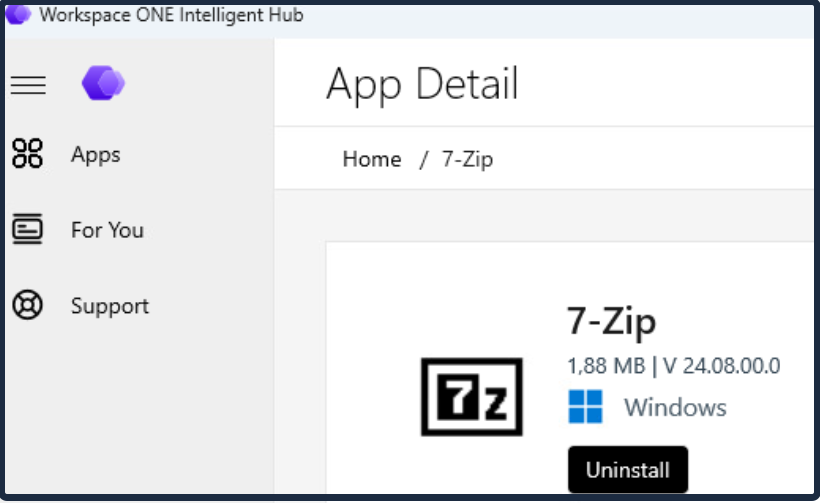Screen dimensions: 820x503
Task: Click the 7-Zip breadcrumb item
Action: 467,159
